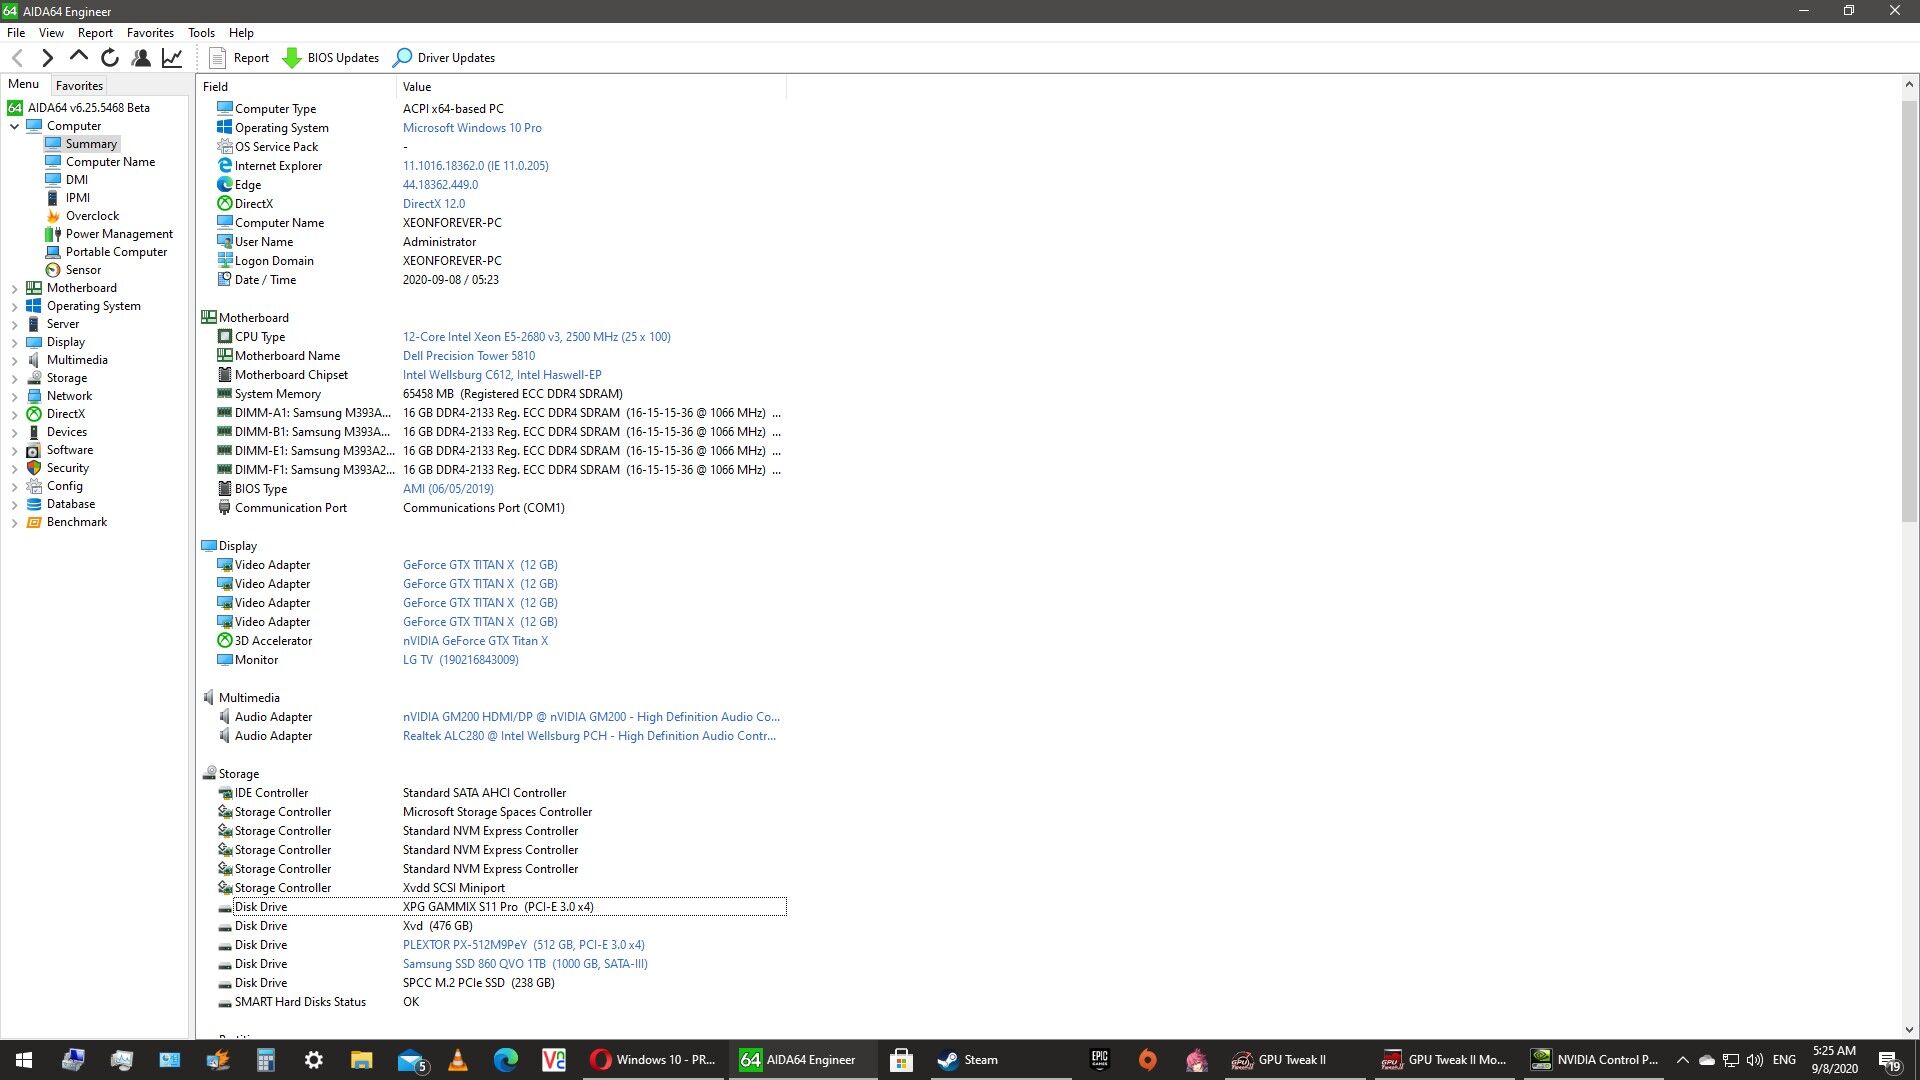Open the graph chart toolbar icon

172,58
